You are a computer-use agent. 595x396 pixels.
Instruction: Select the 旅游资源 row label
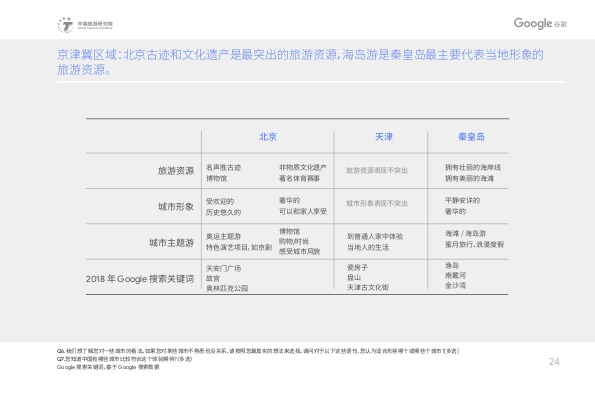coord(176,171)
